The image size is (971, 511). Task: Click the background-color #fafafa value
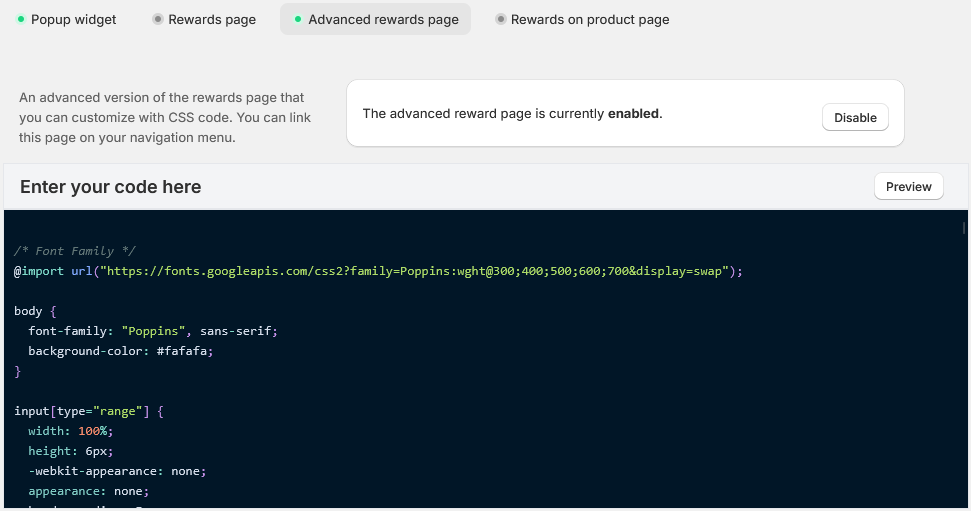[185, 351]
